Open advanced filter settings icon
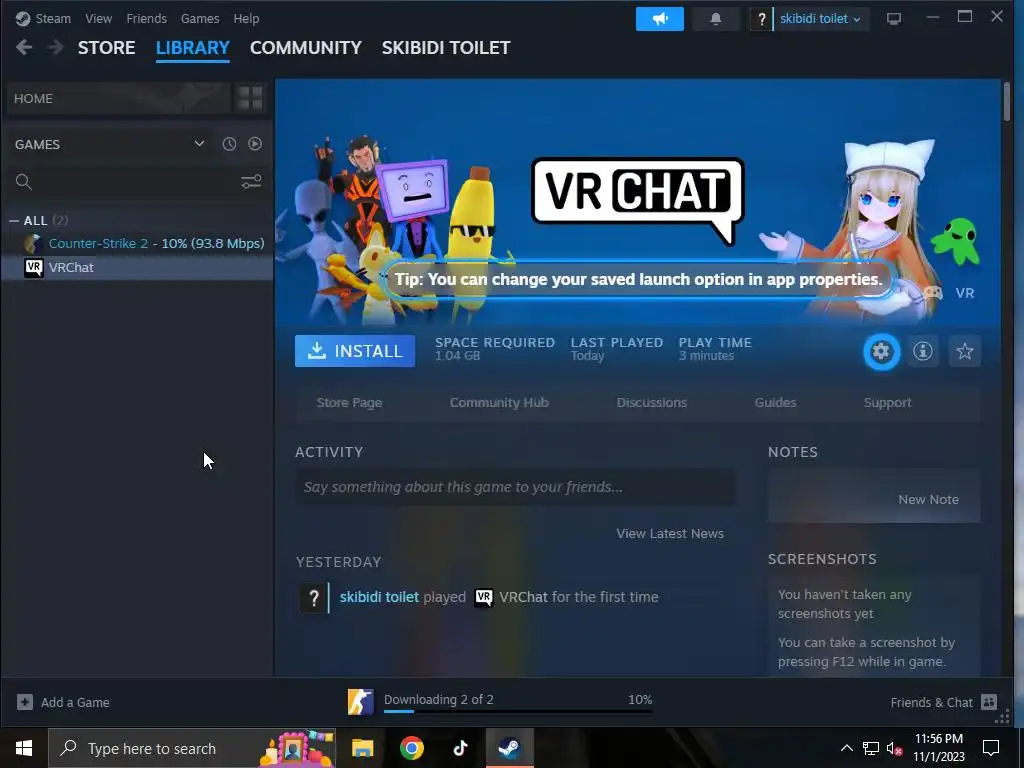 point(251,182)
